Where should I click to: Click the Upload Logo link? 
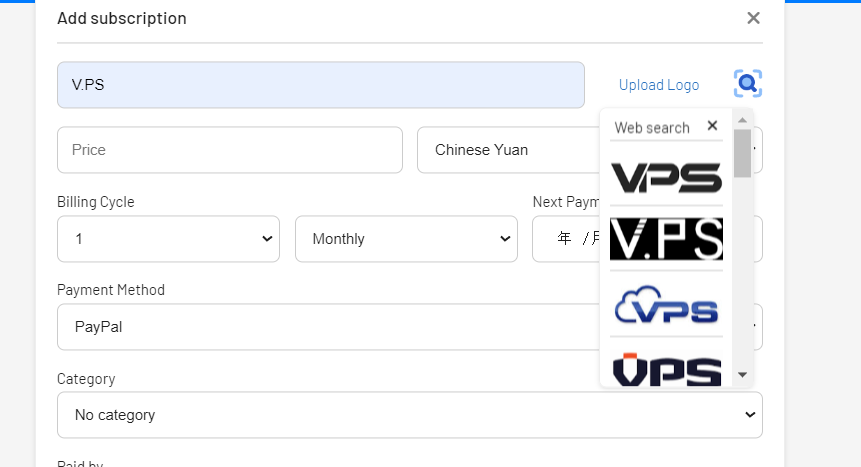(x=659, y=85)
